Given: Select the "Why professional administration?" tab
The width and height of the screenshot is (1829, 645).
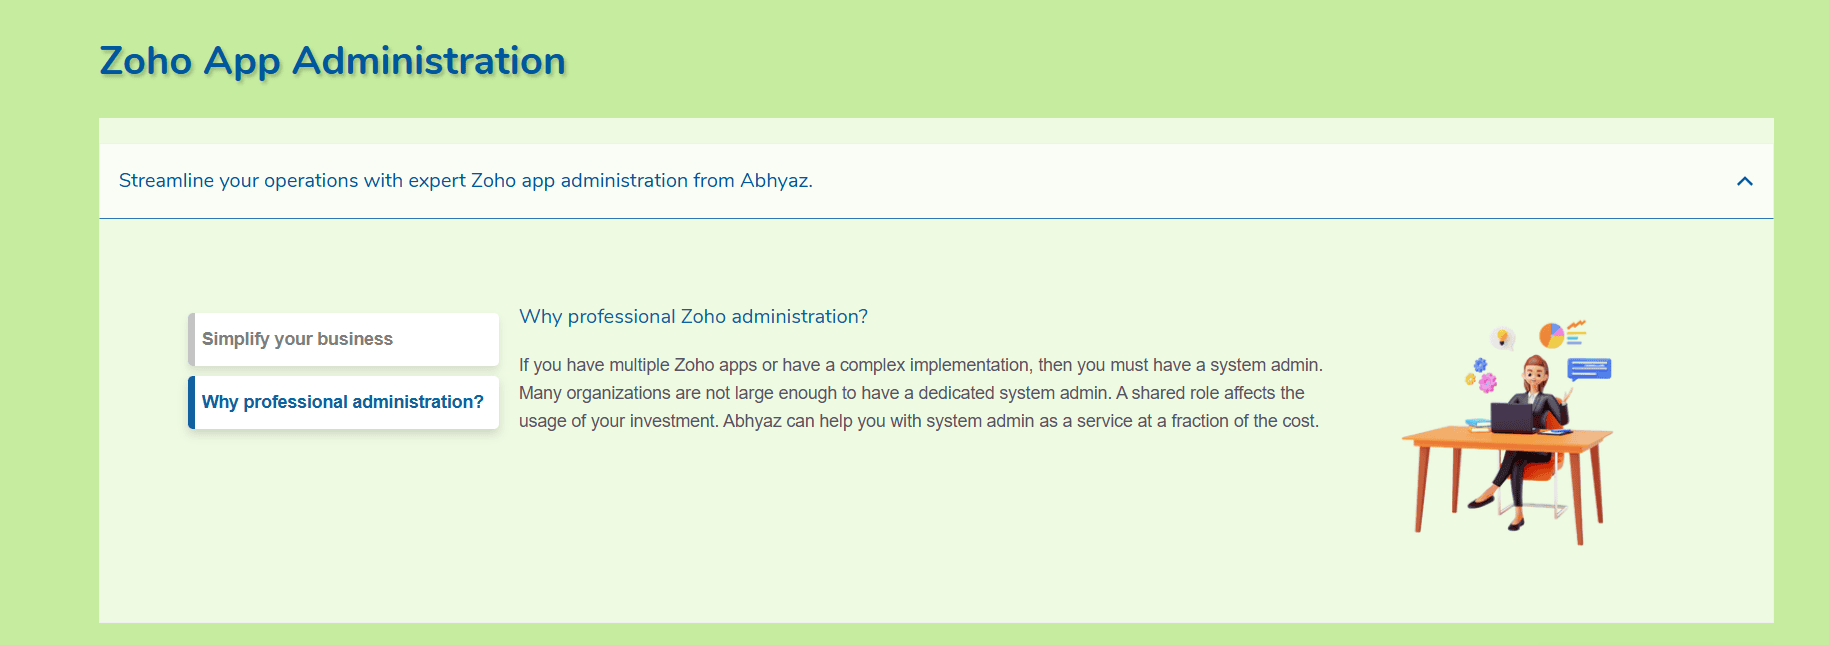Looking at the screenshot, I should 343,402.
